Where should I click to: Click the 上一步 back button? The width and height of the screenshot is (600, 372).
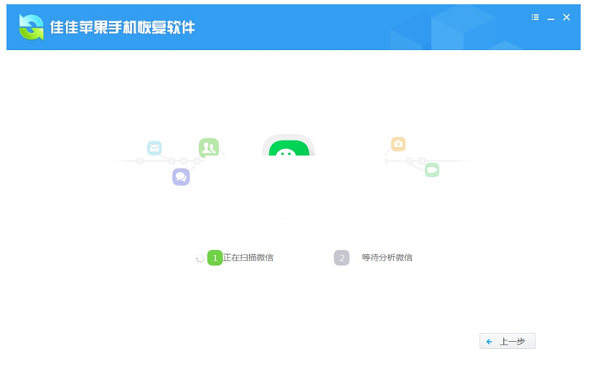pyautogui.click(x=507, y=341)
